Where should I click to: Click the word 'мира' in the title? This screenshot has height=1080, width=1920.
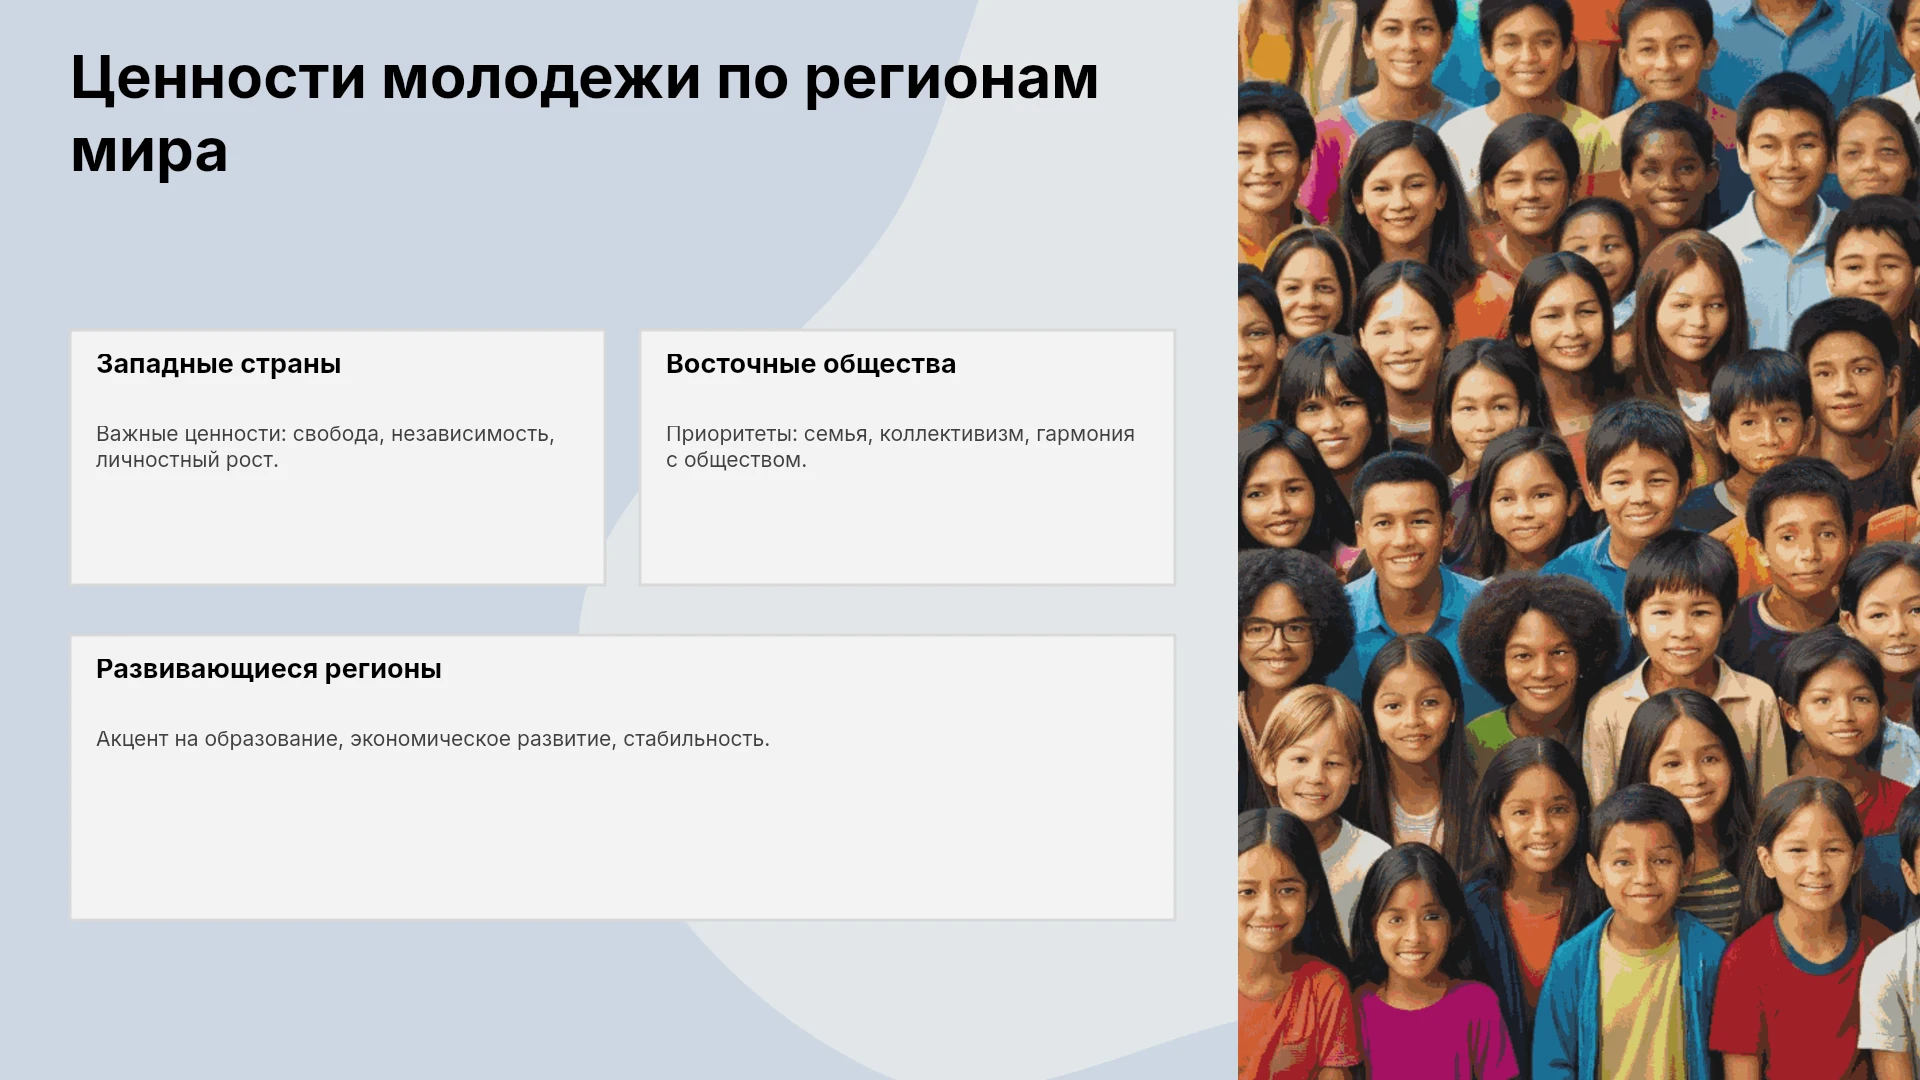coord(149,151)
